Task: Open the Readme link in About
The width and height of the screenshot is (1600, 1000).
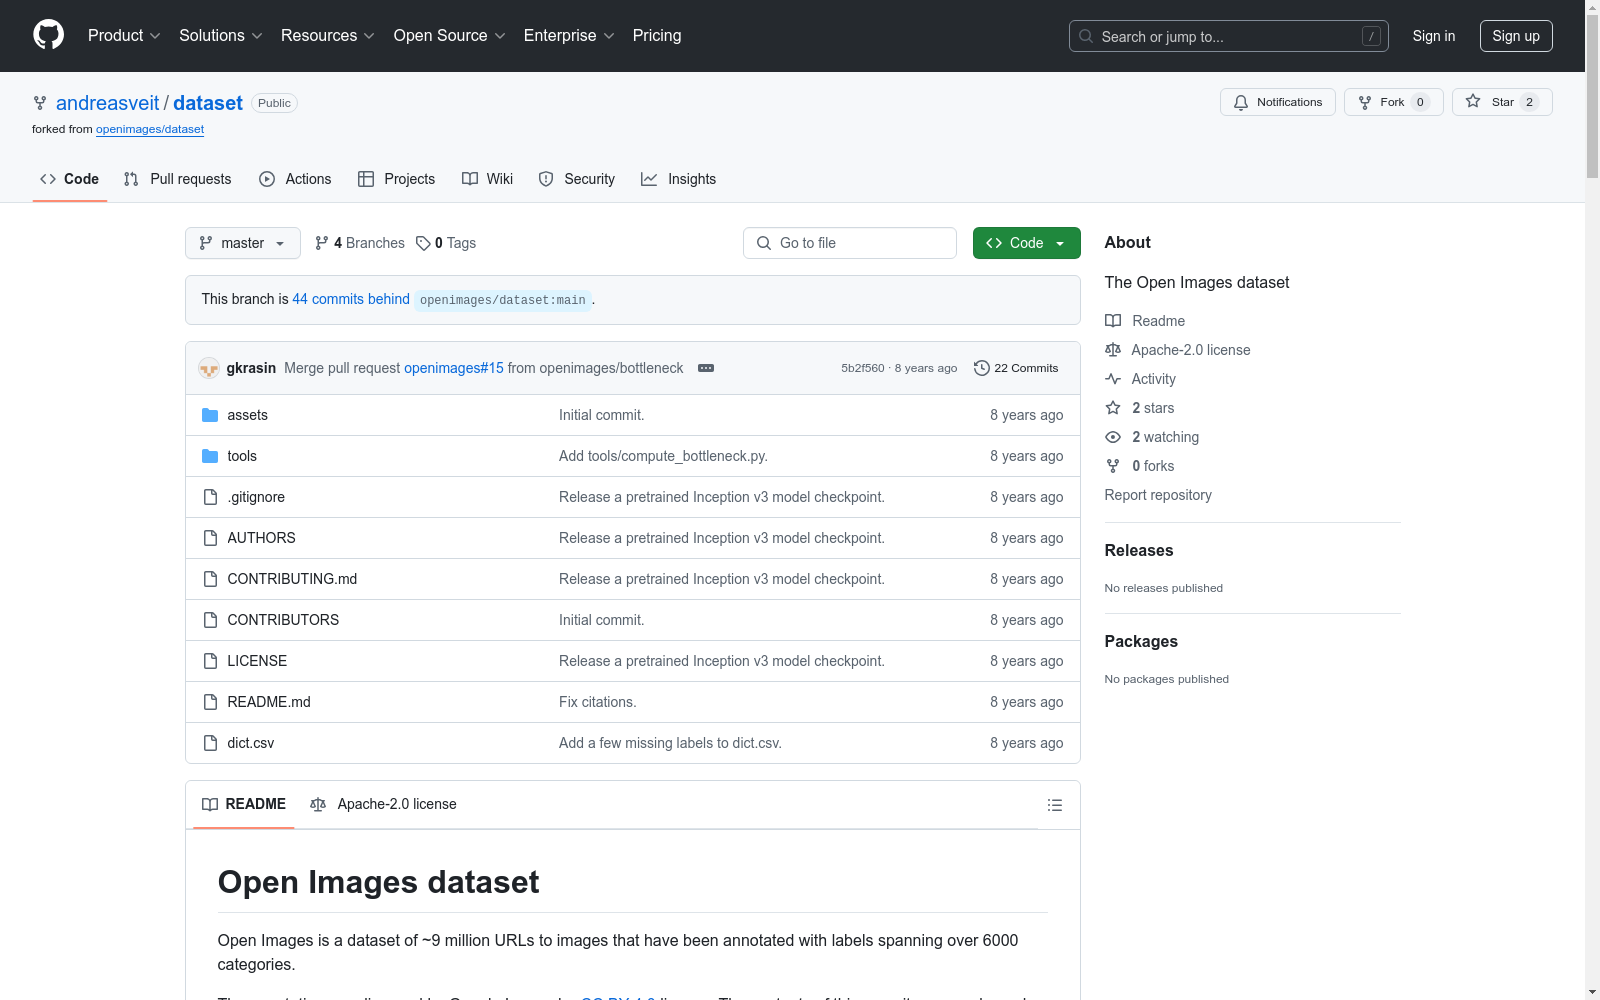Action: (1145, 321)
